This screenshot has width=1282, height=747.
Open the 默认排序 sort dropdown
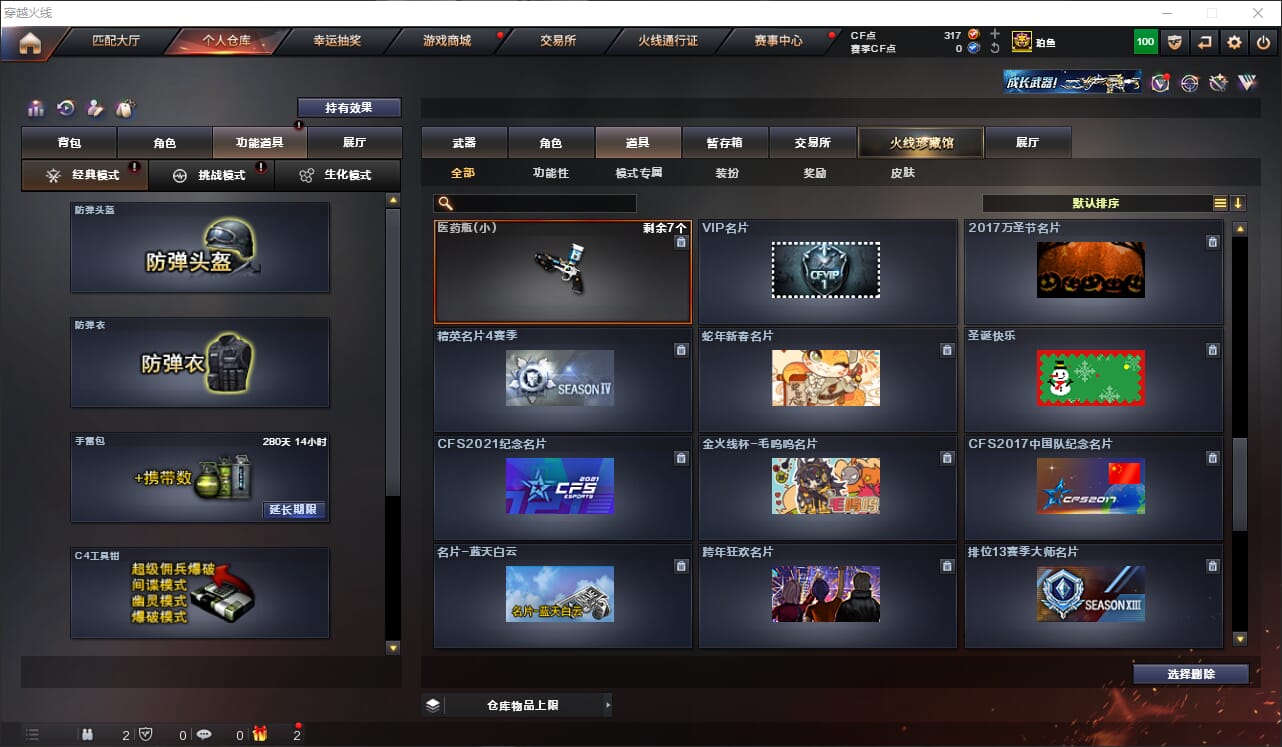(x=1096, y=203)
